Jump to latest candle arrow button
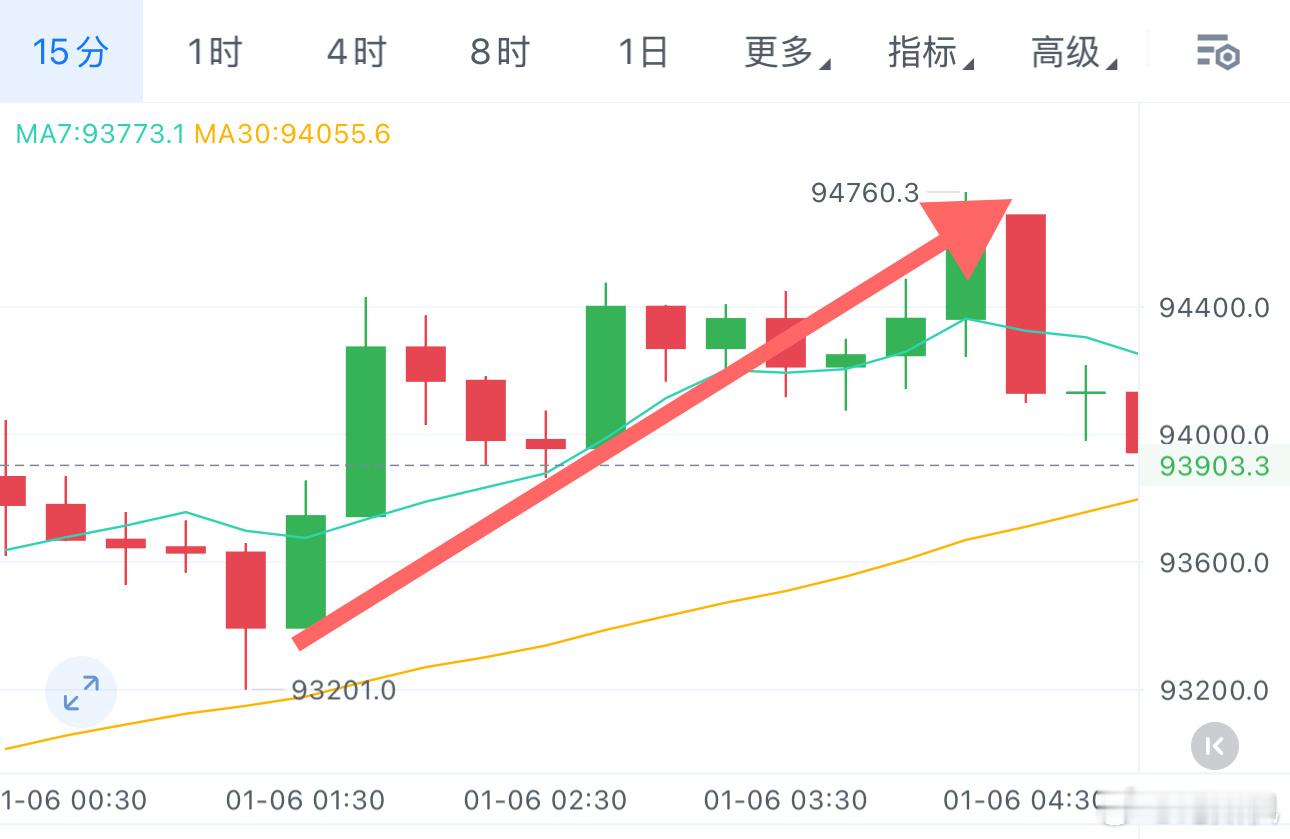This screenshot has height=839, width=1290. coord(1215,745)
